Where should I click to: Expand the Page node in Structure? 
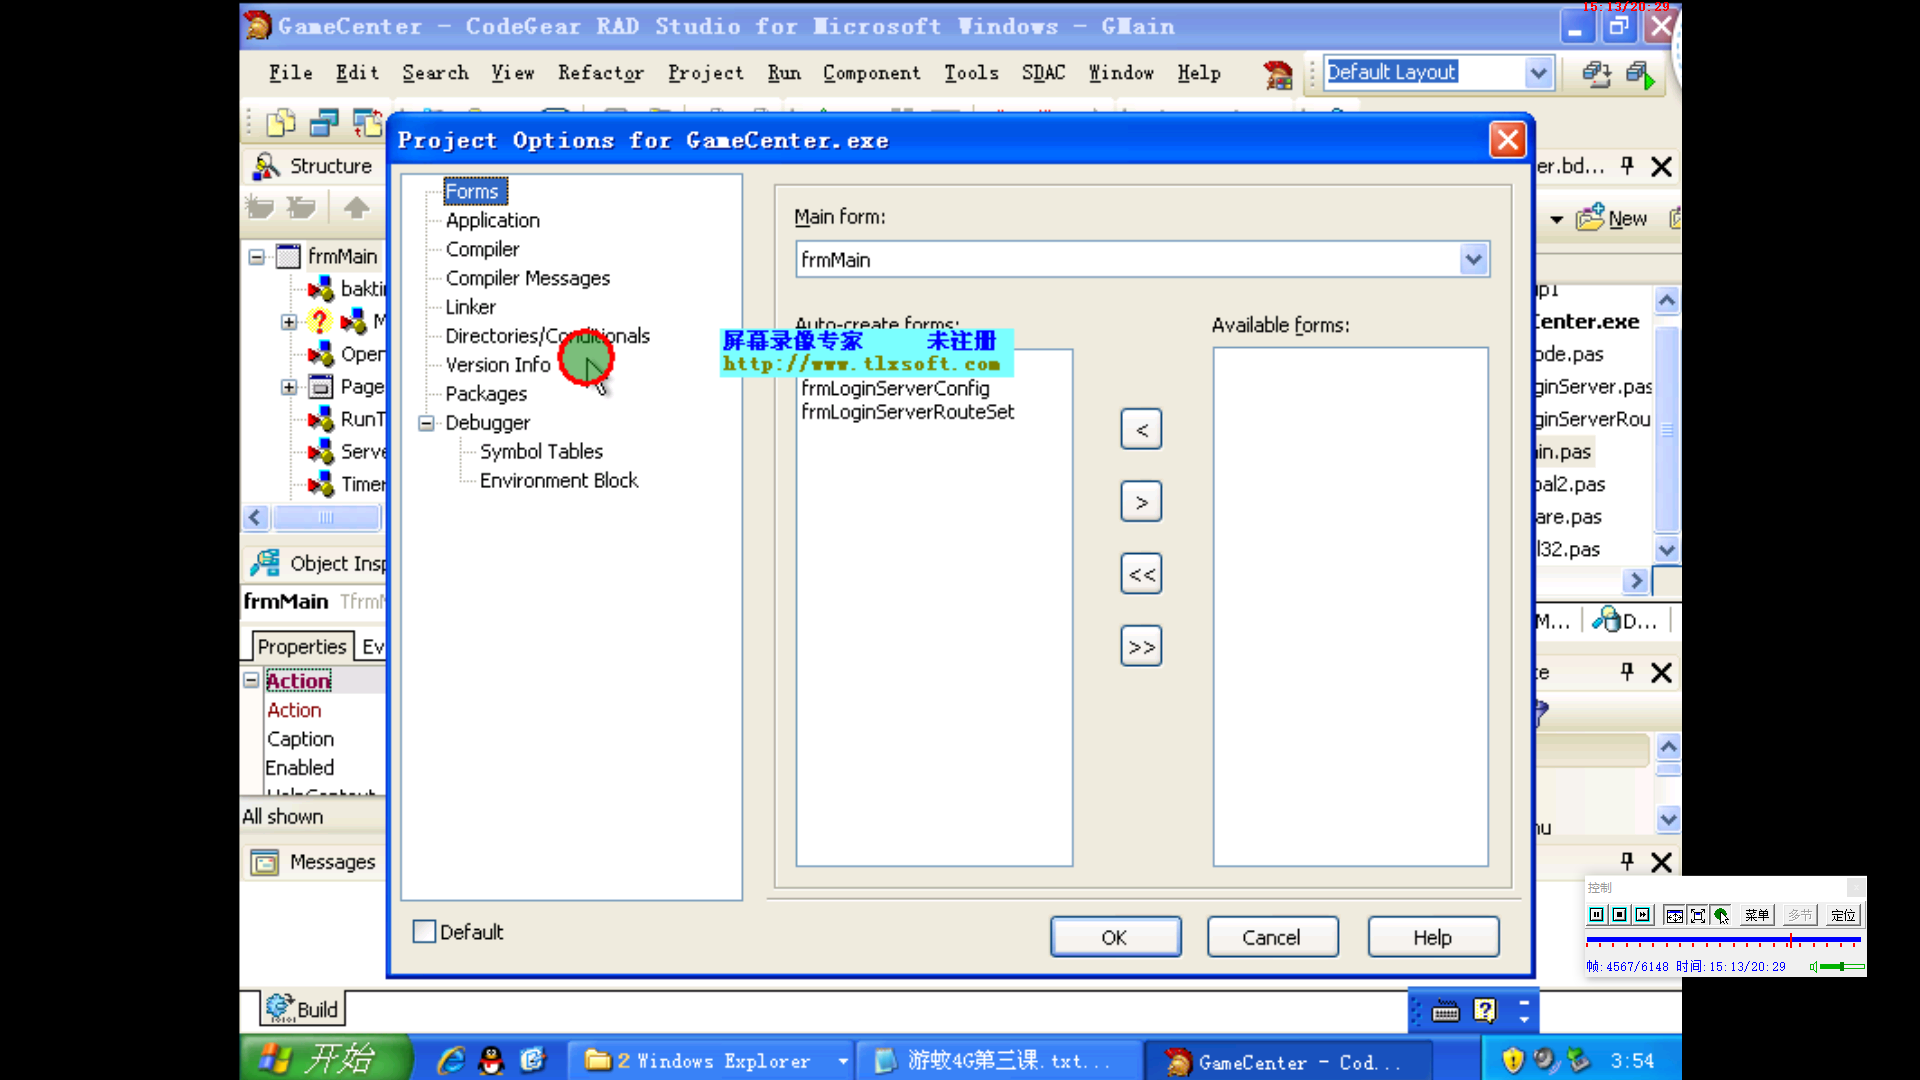289,387
